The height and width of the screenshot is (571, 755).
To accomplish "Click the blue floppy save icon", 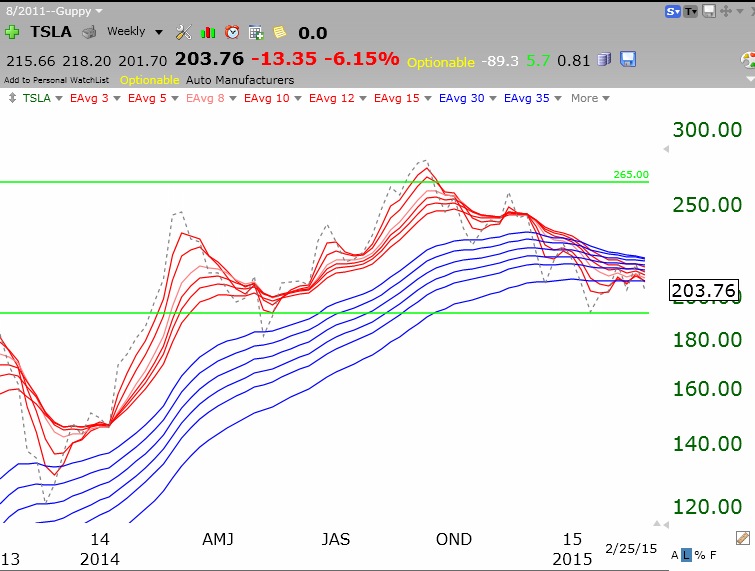I will [628, 59].
